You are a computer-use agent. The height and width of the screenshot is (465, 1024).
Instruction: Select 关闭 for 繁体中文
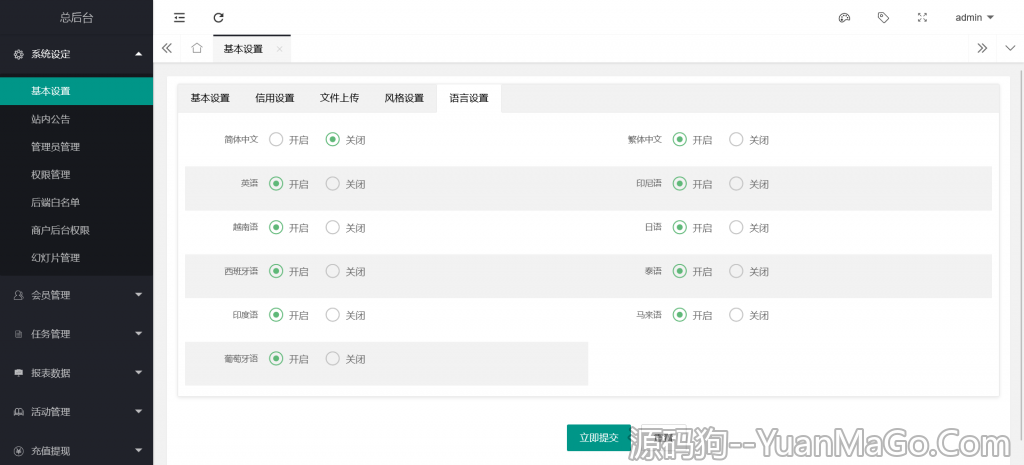pyautogui.click(x=748, y=140)
